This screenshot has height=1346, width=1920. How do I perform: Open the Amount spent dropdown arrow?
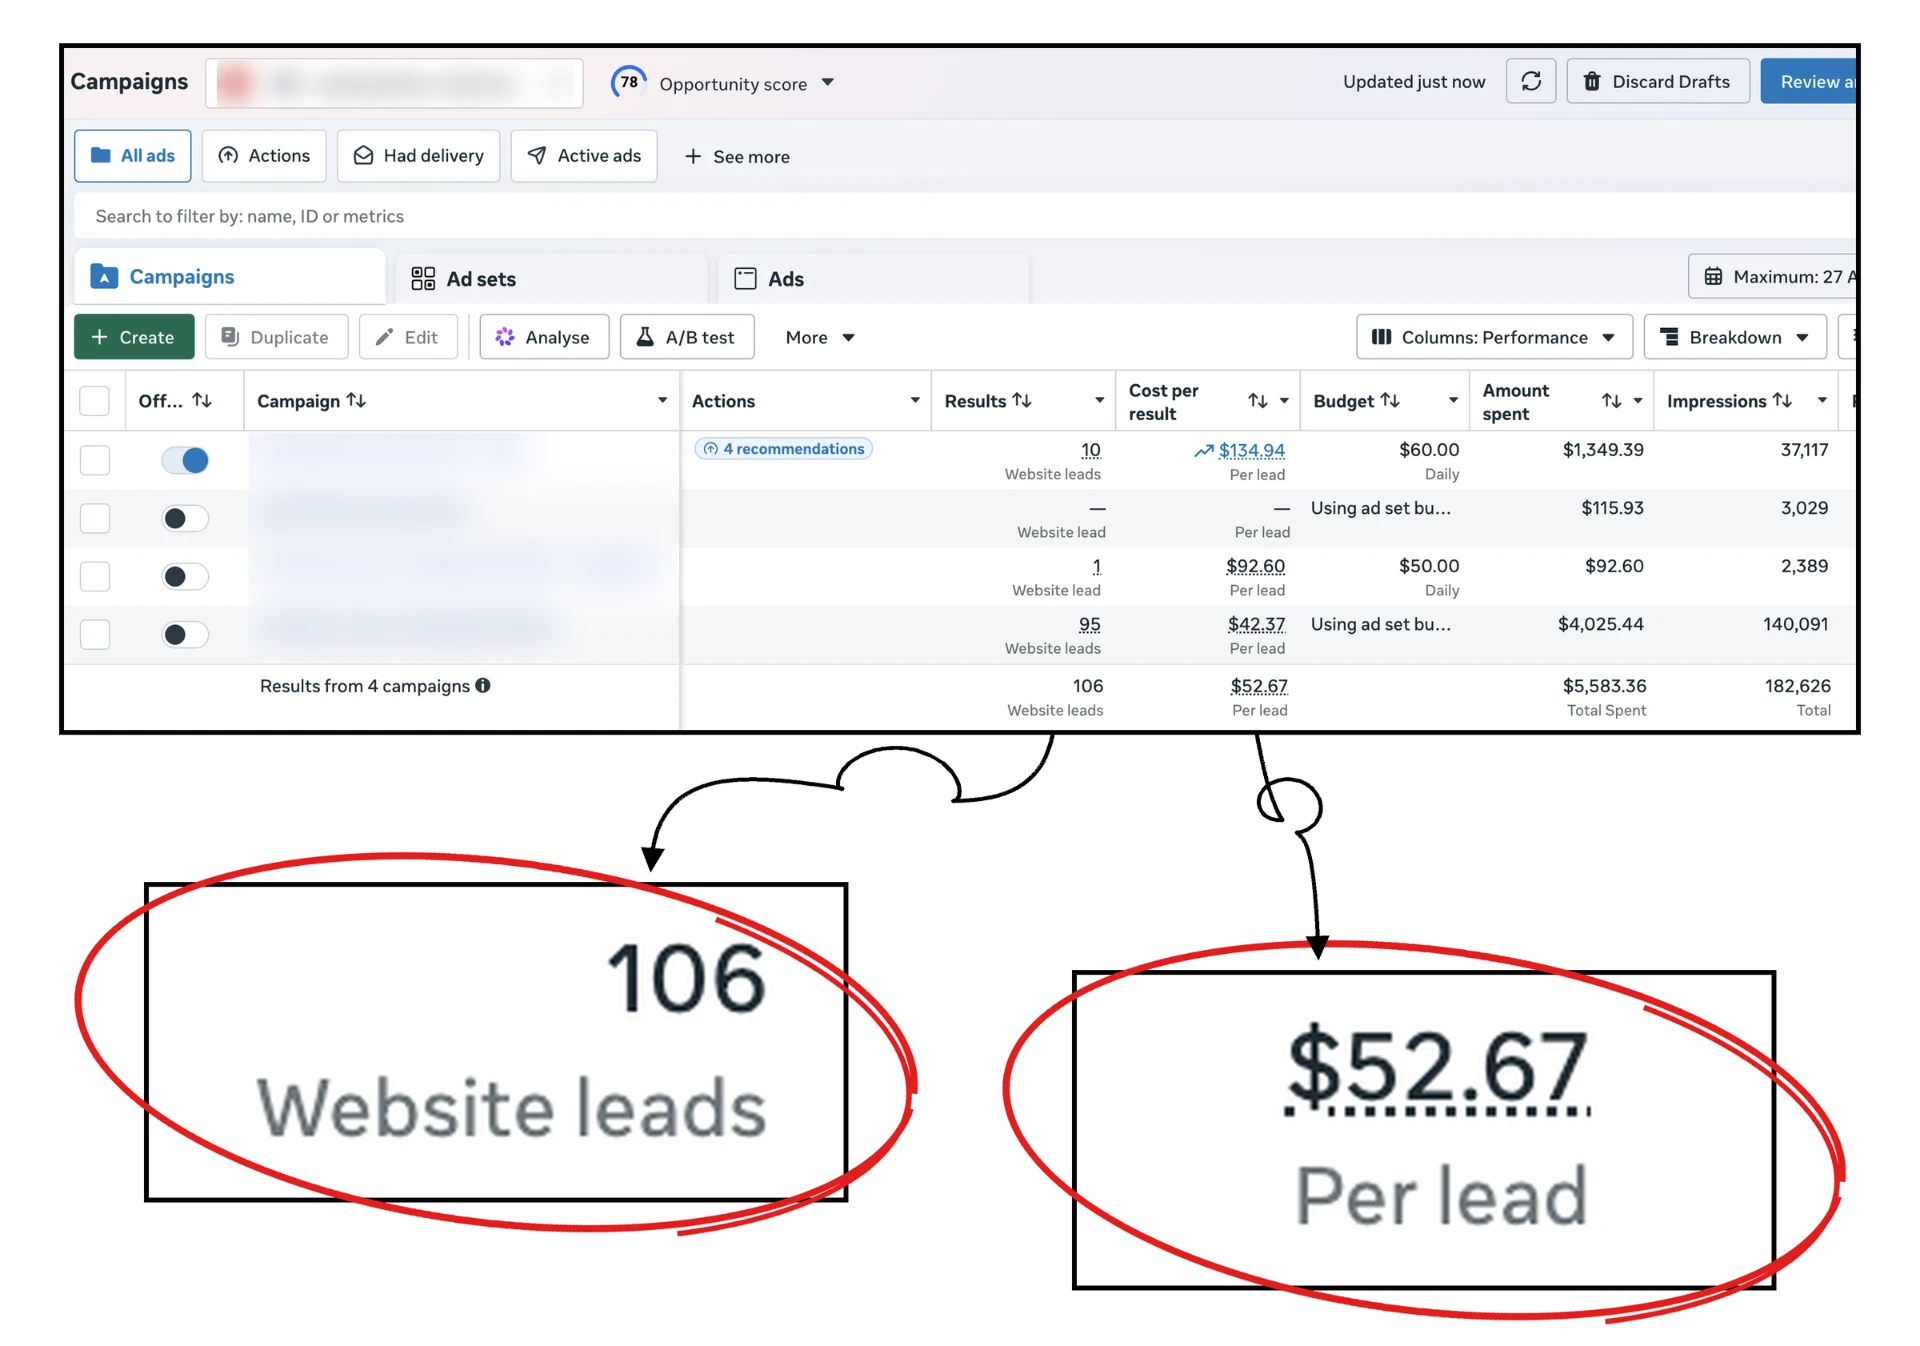pos(1638,401)
